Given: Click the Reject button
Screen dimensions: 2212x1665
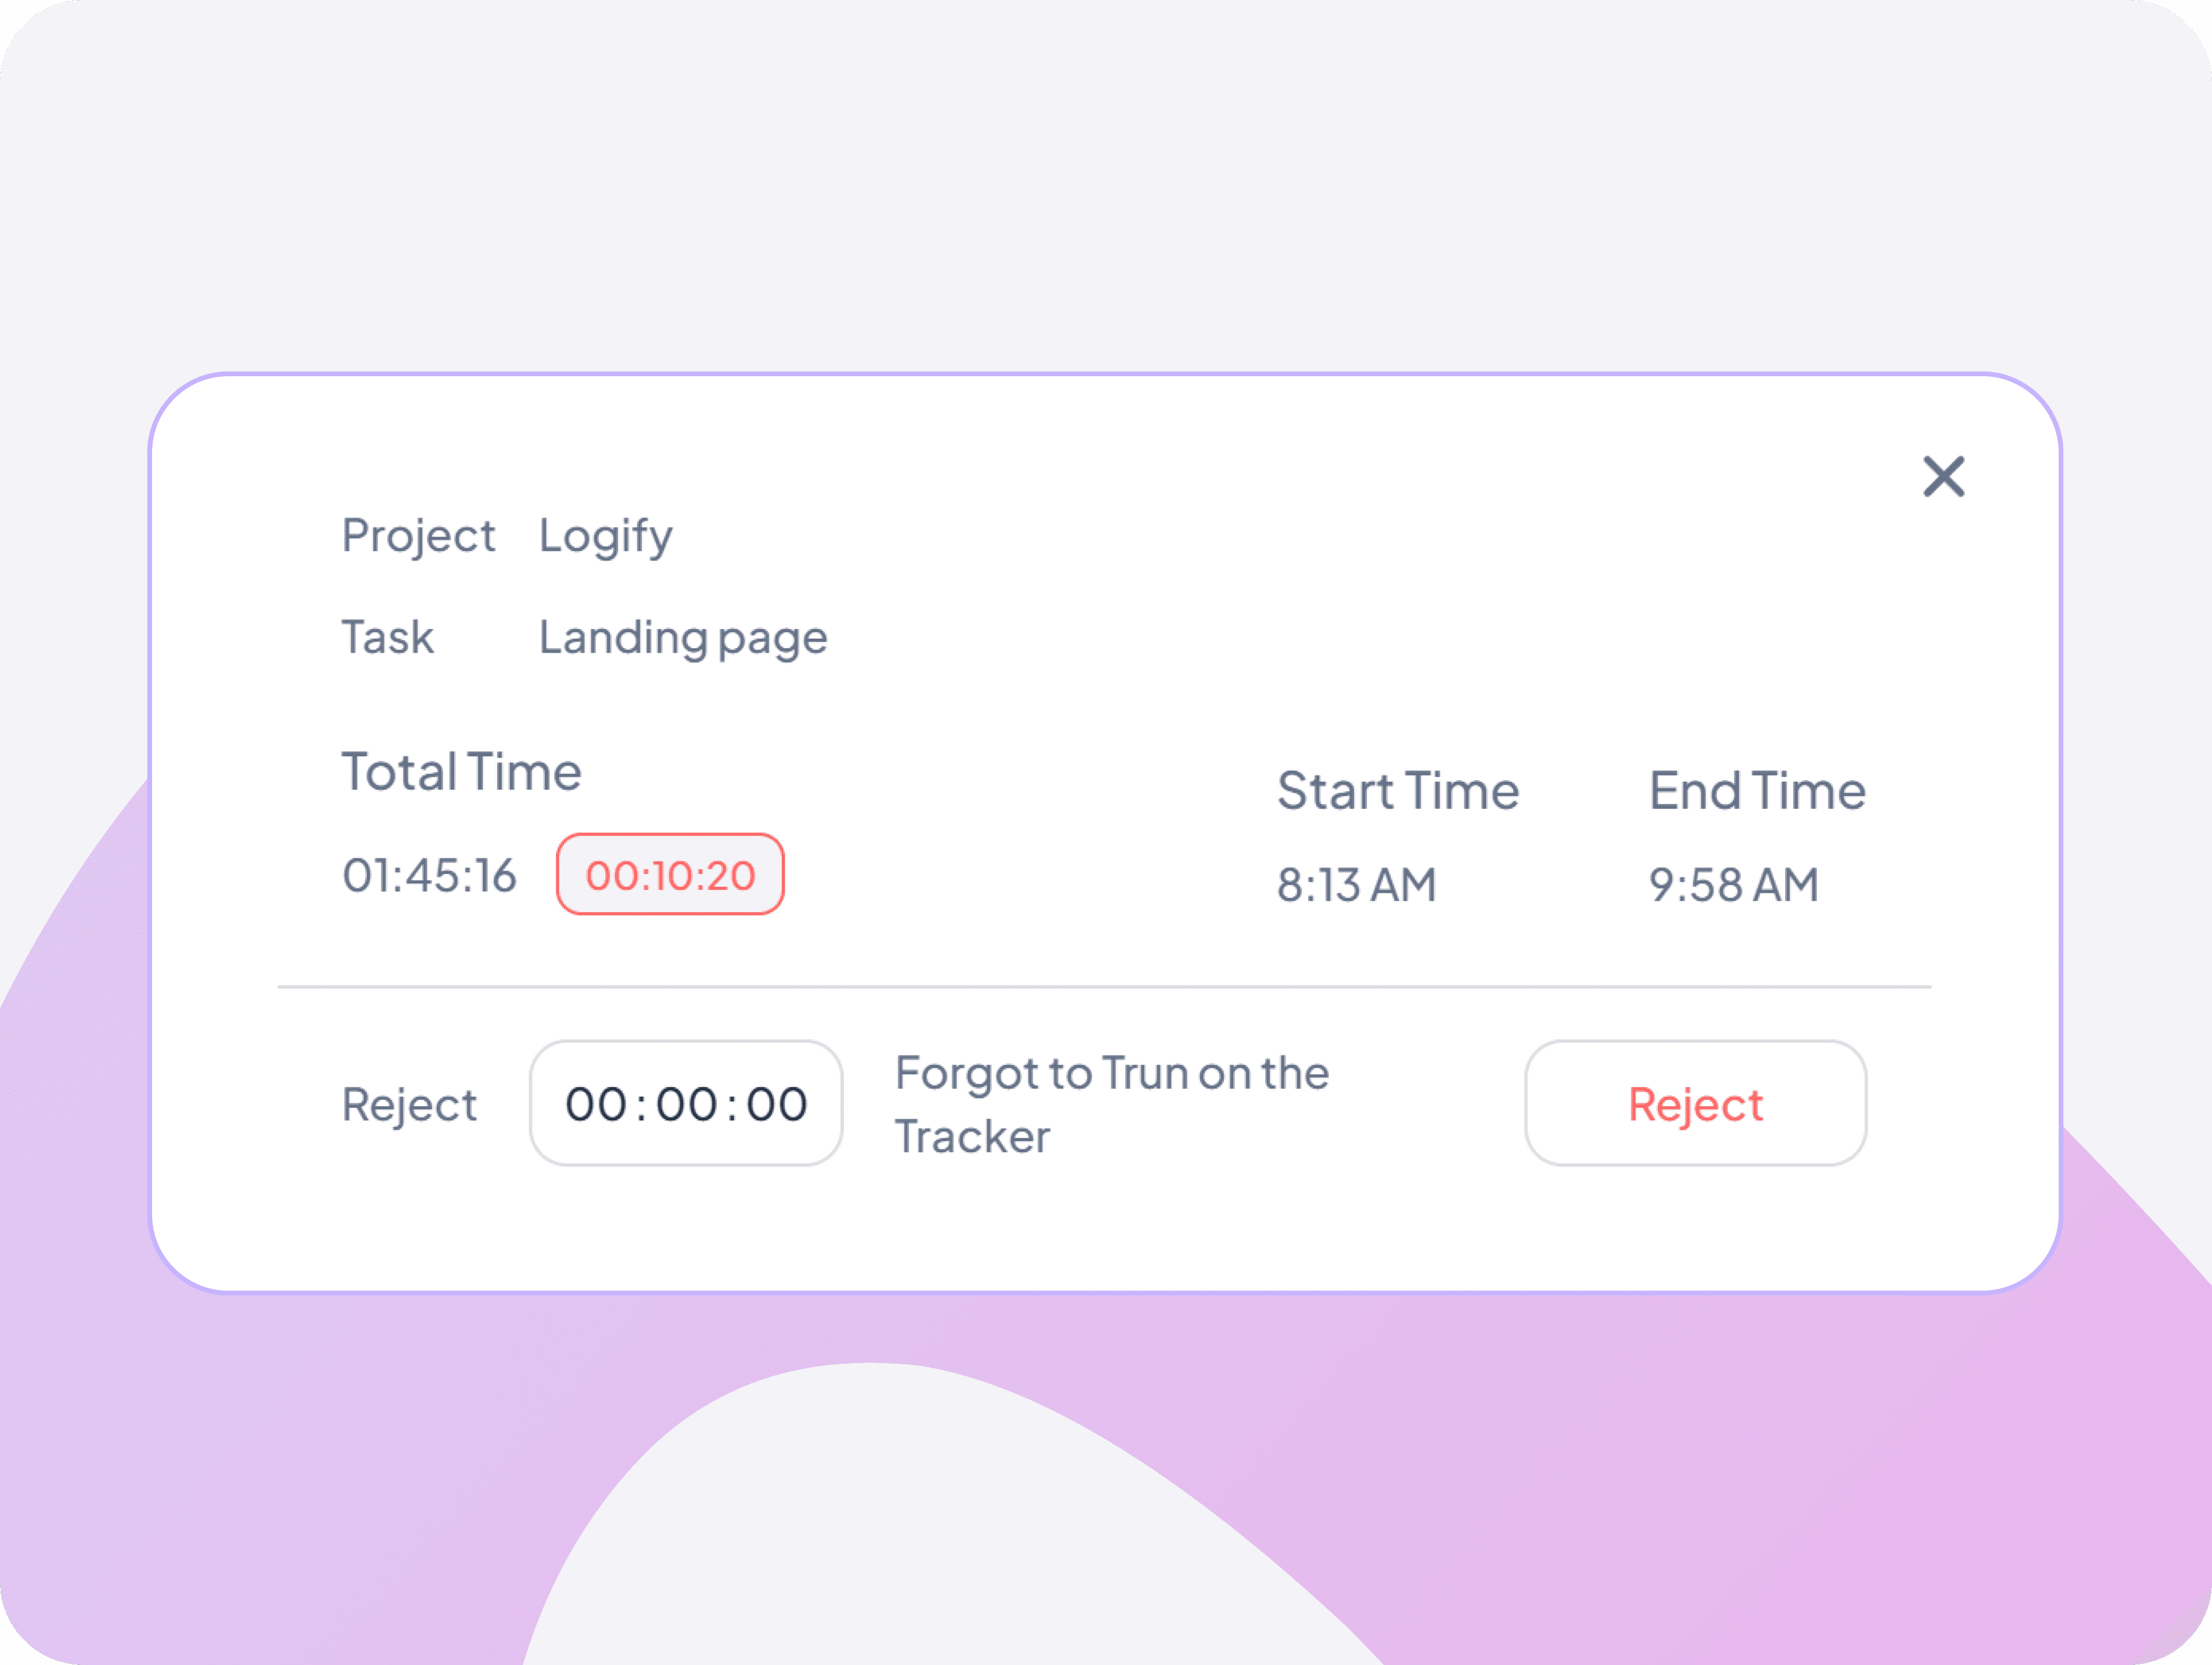Looking at the screenshot, I should 1694,1103.
